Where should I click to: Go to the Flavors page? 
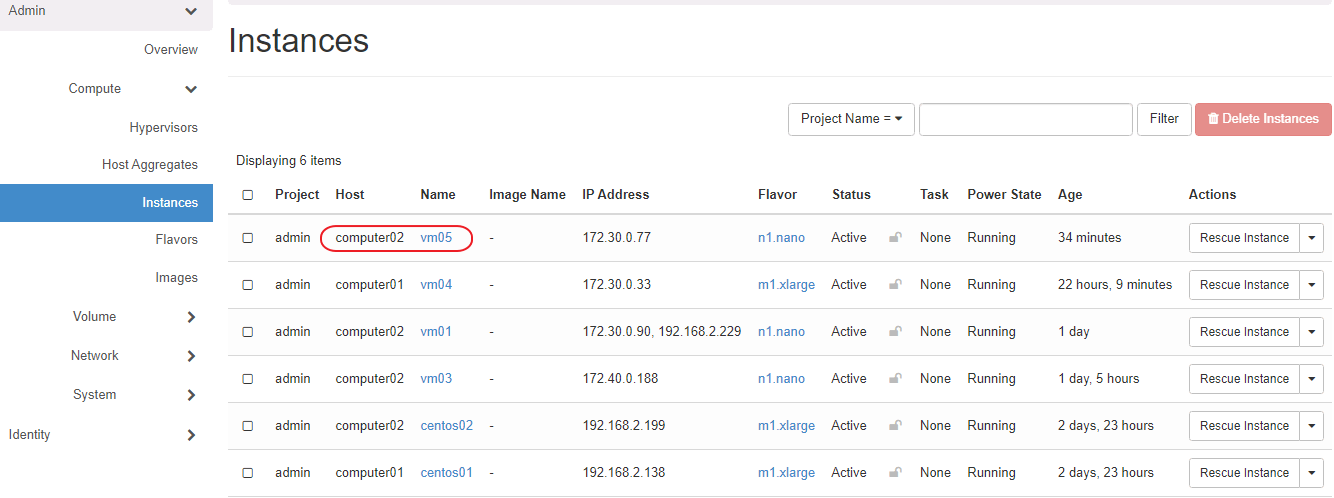[x=176, y=240]
